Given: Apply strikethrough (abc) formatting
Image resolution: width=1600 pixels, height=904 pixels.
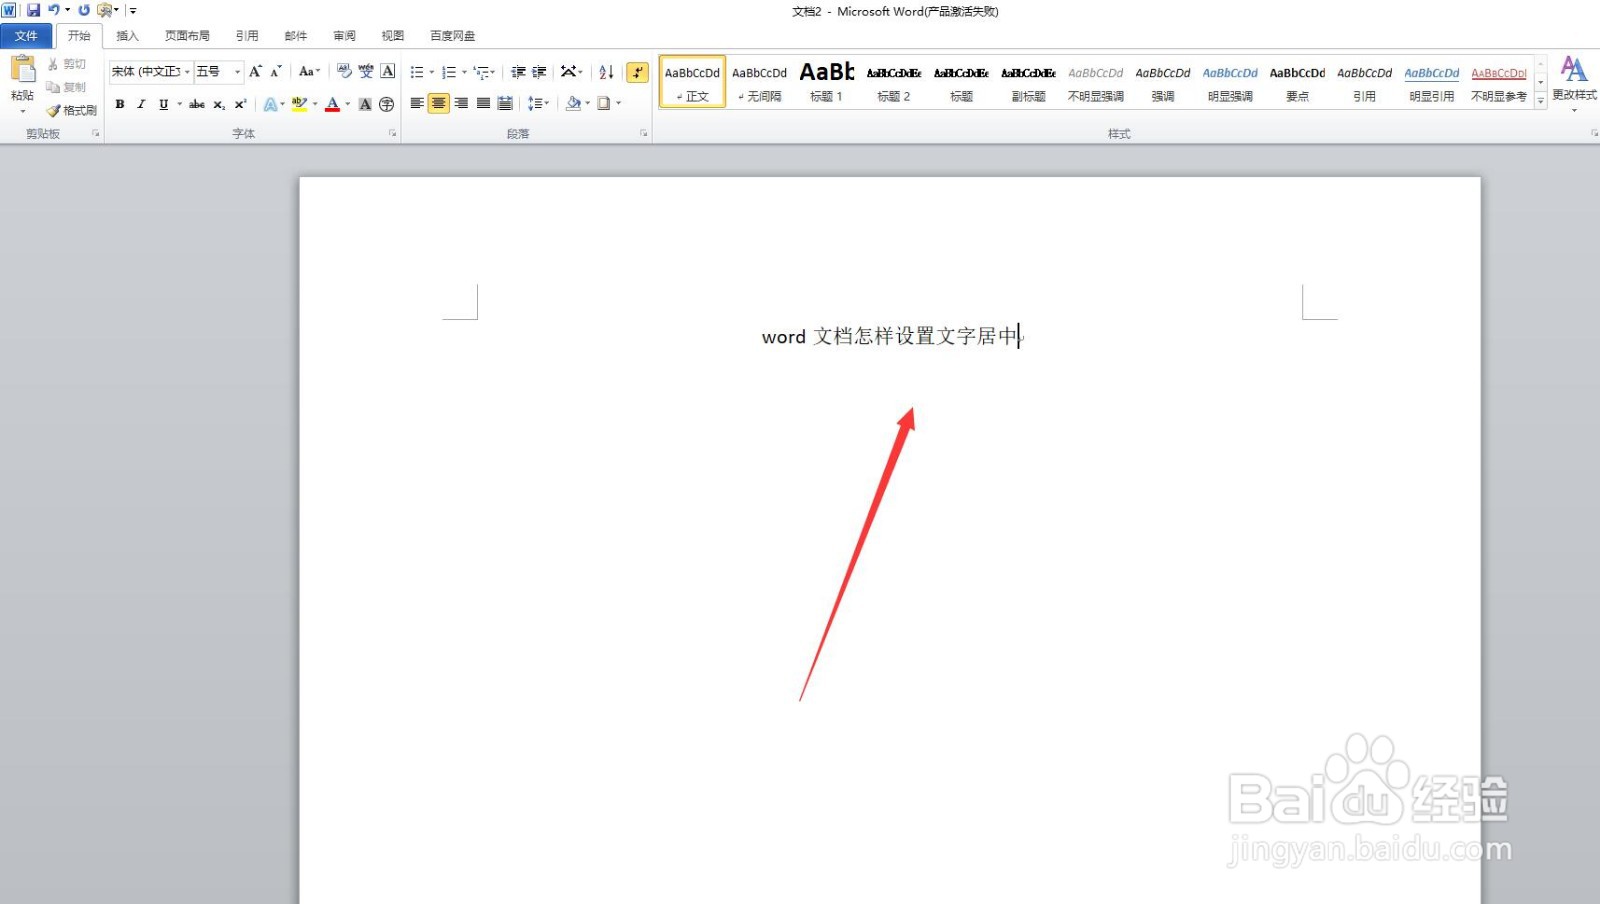Looking at the screenshot, I should point(197,104).
